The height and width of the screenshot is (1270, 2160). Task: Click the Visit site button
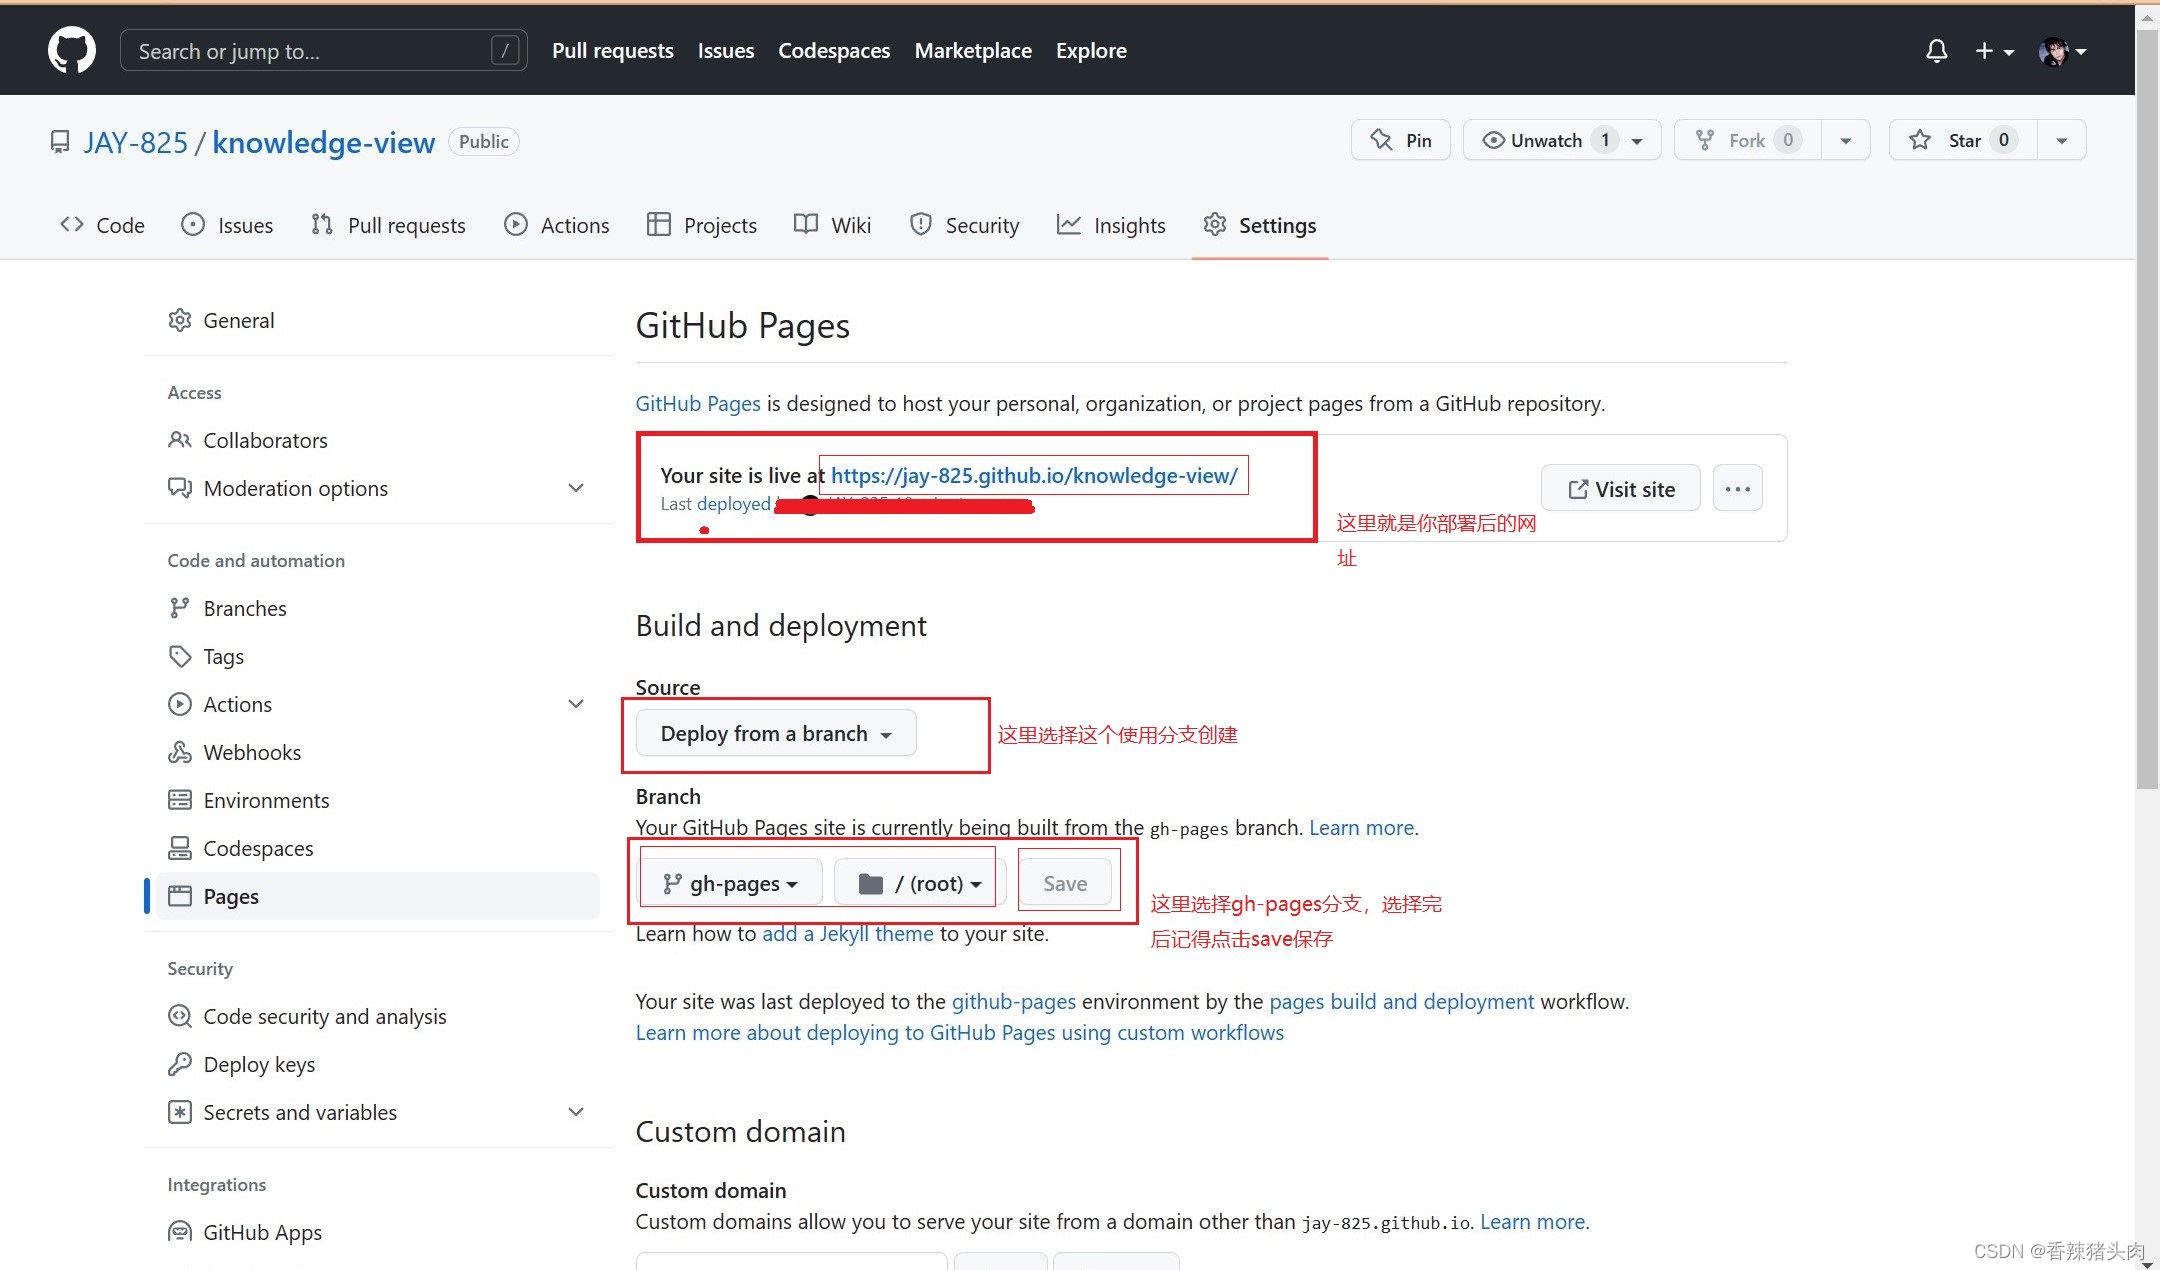[1620, 489]
